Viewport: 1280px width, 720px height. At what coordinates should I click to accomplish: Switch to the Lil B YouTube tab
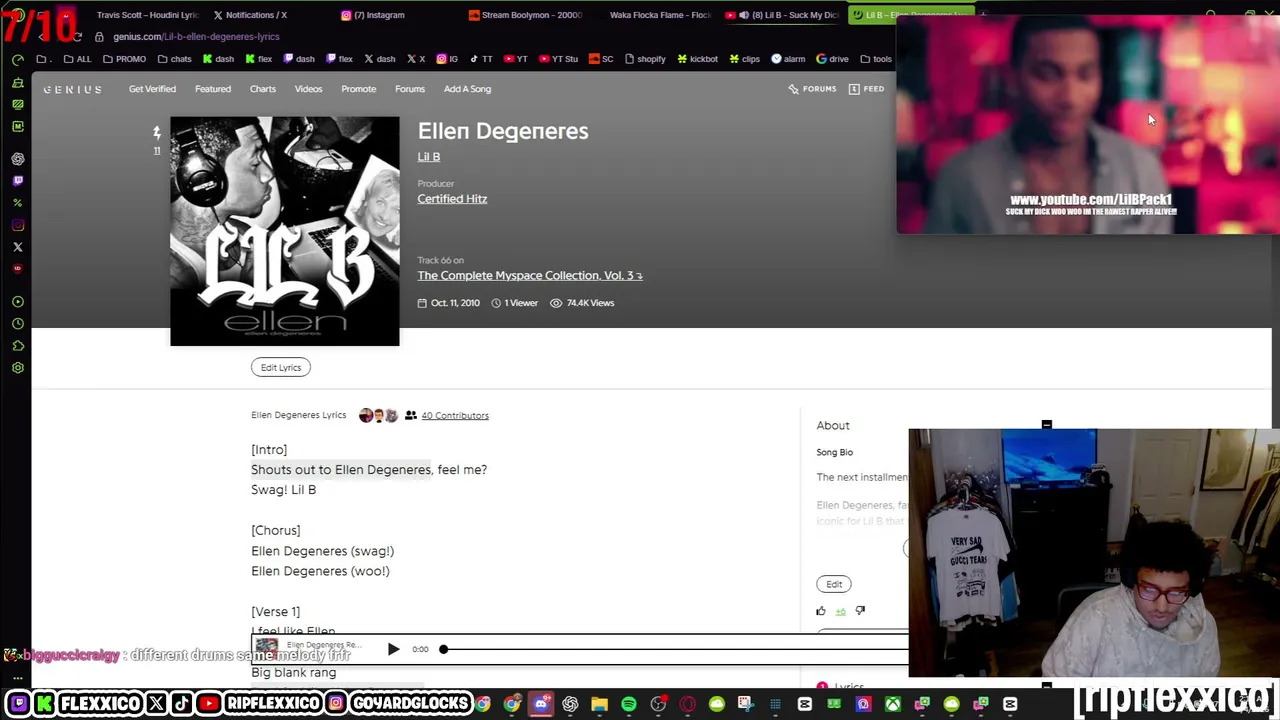click(781, 15)
